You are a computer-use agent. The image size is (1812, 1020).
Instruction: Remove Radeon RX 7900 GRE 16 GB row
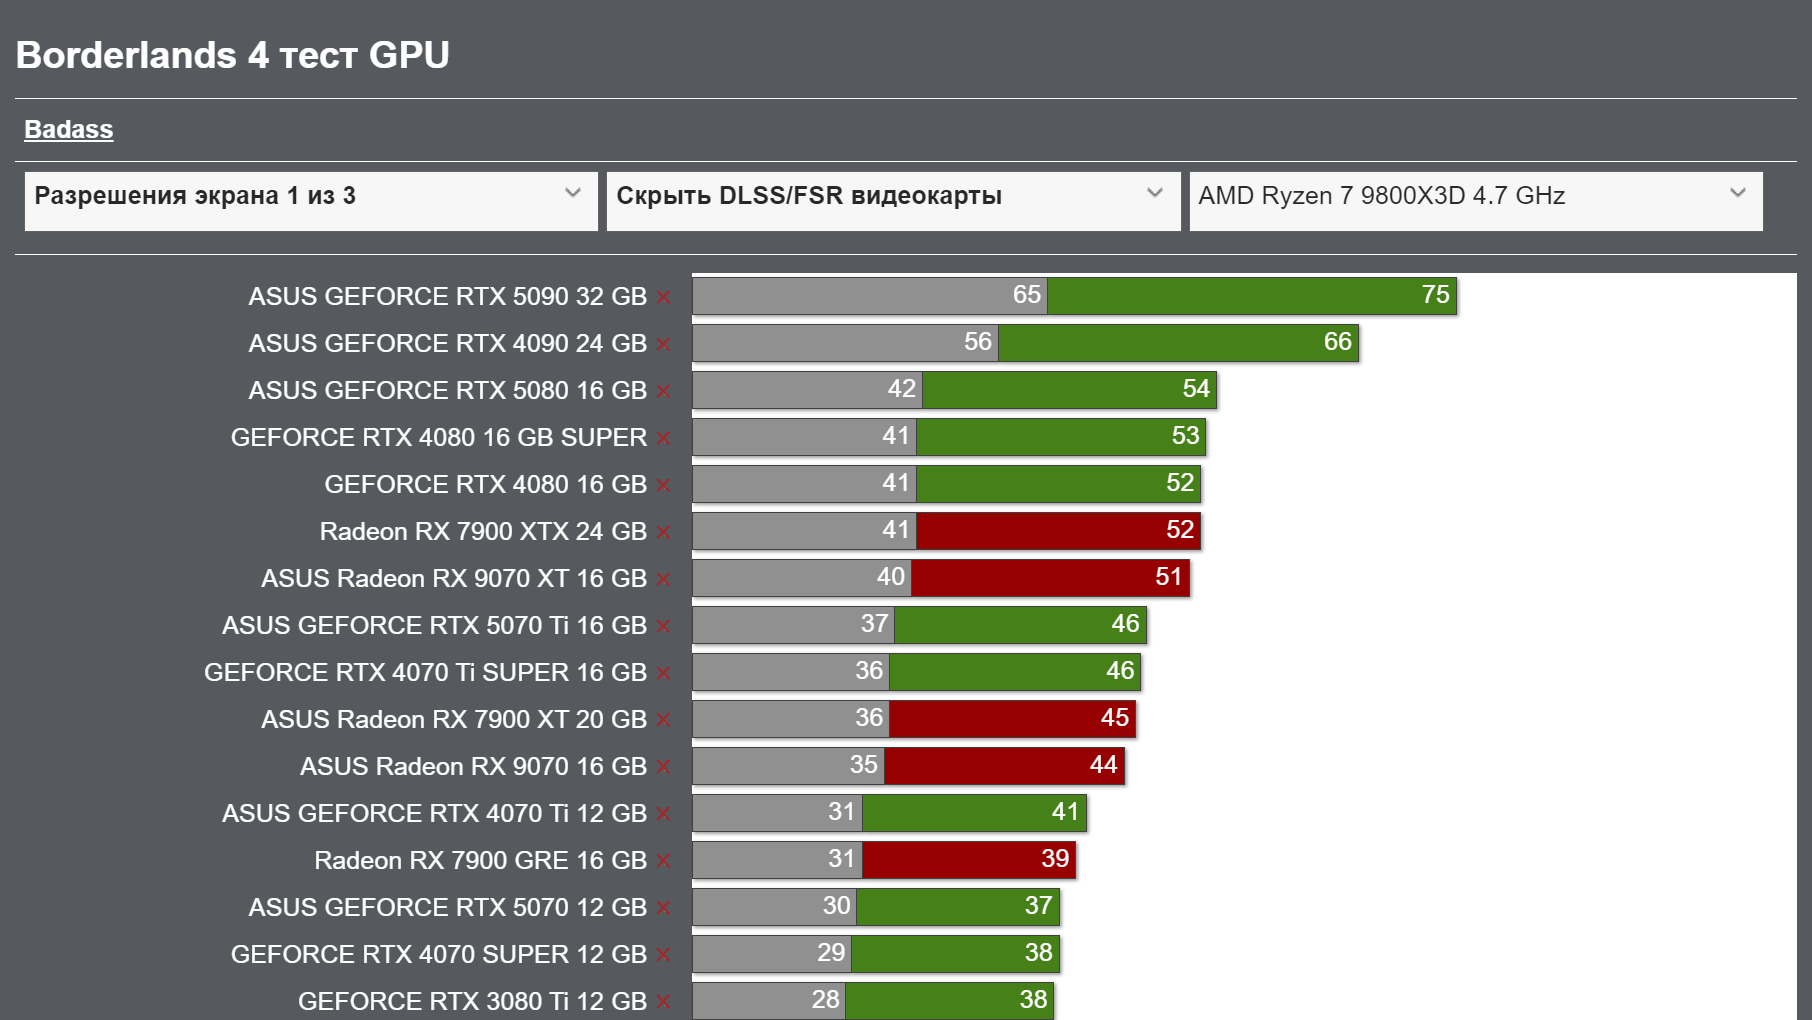click(x=664, y=861)
